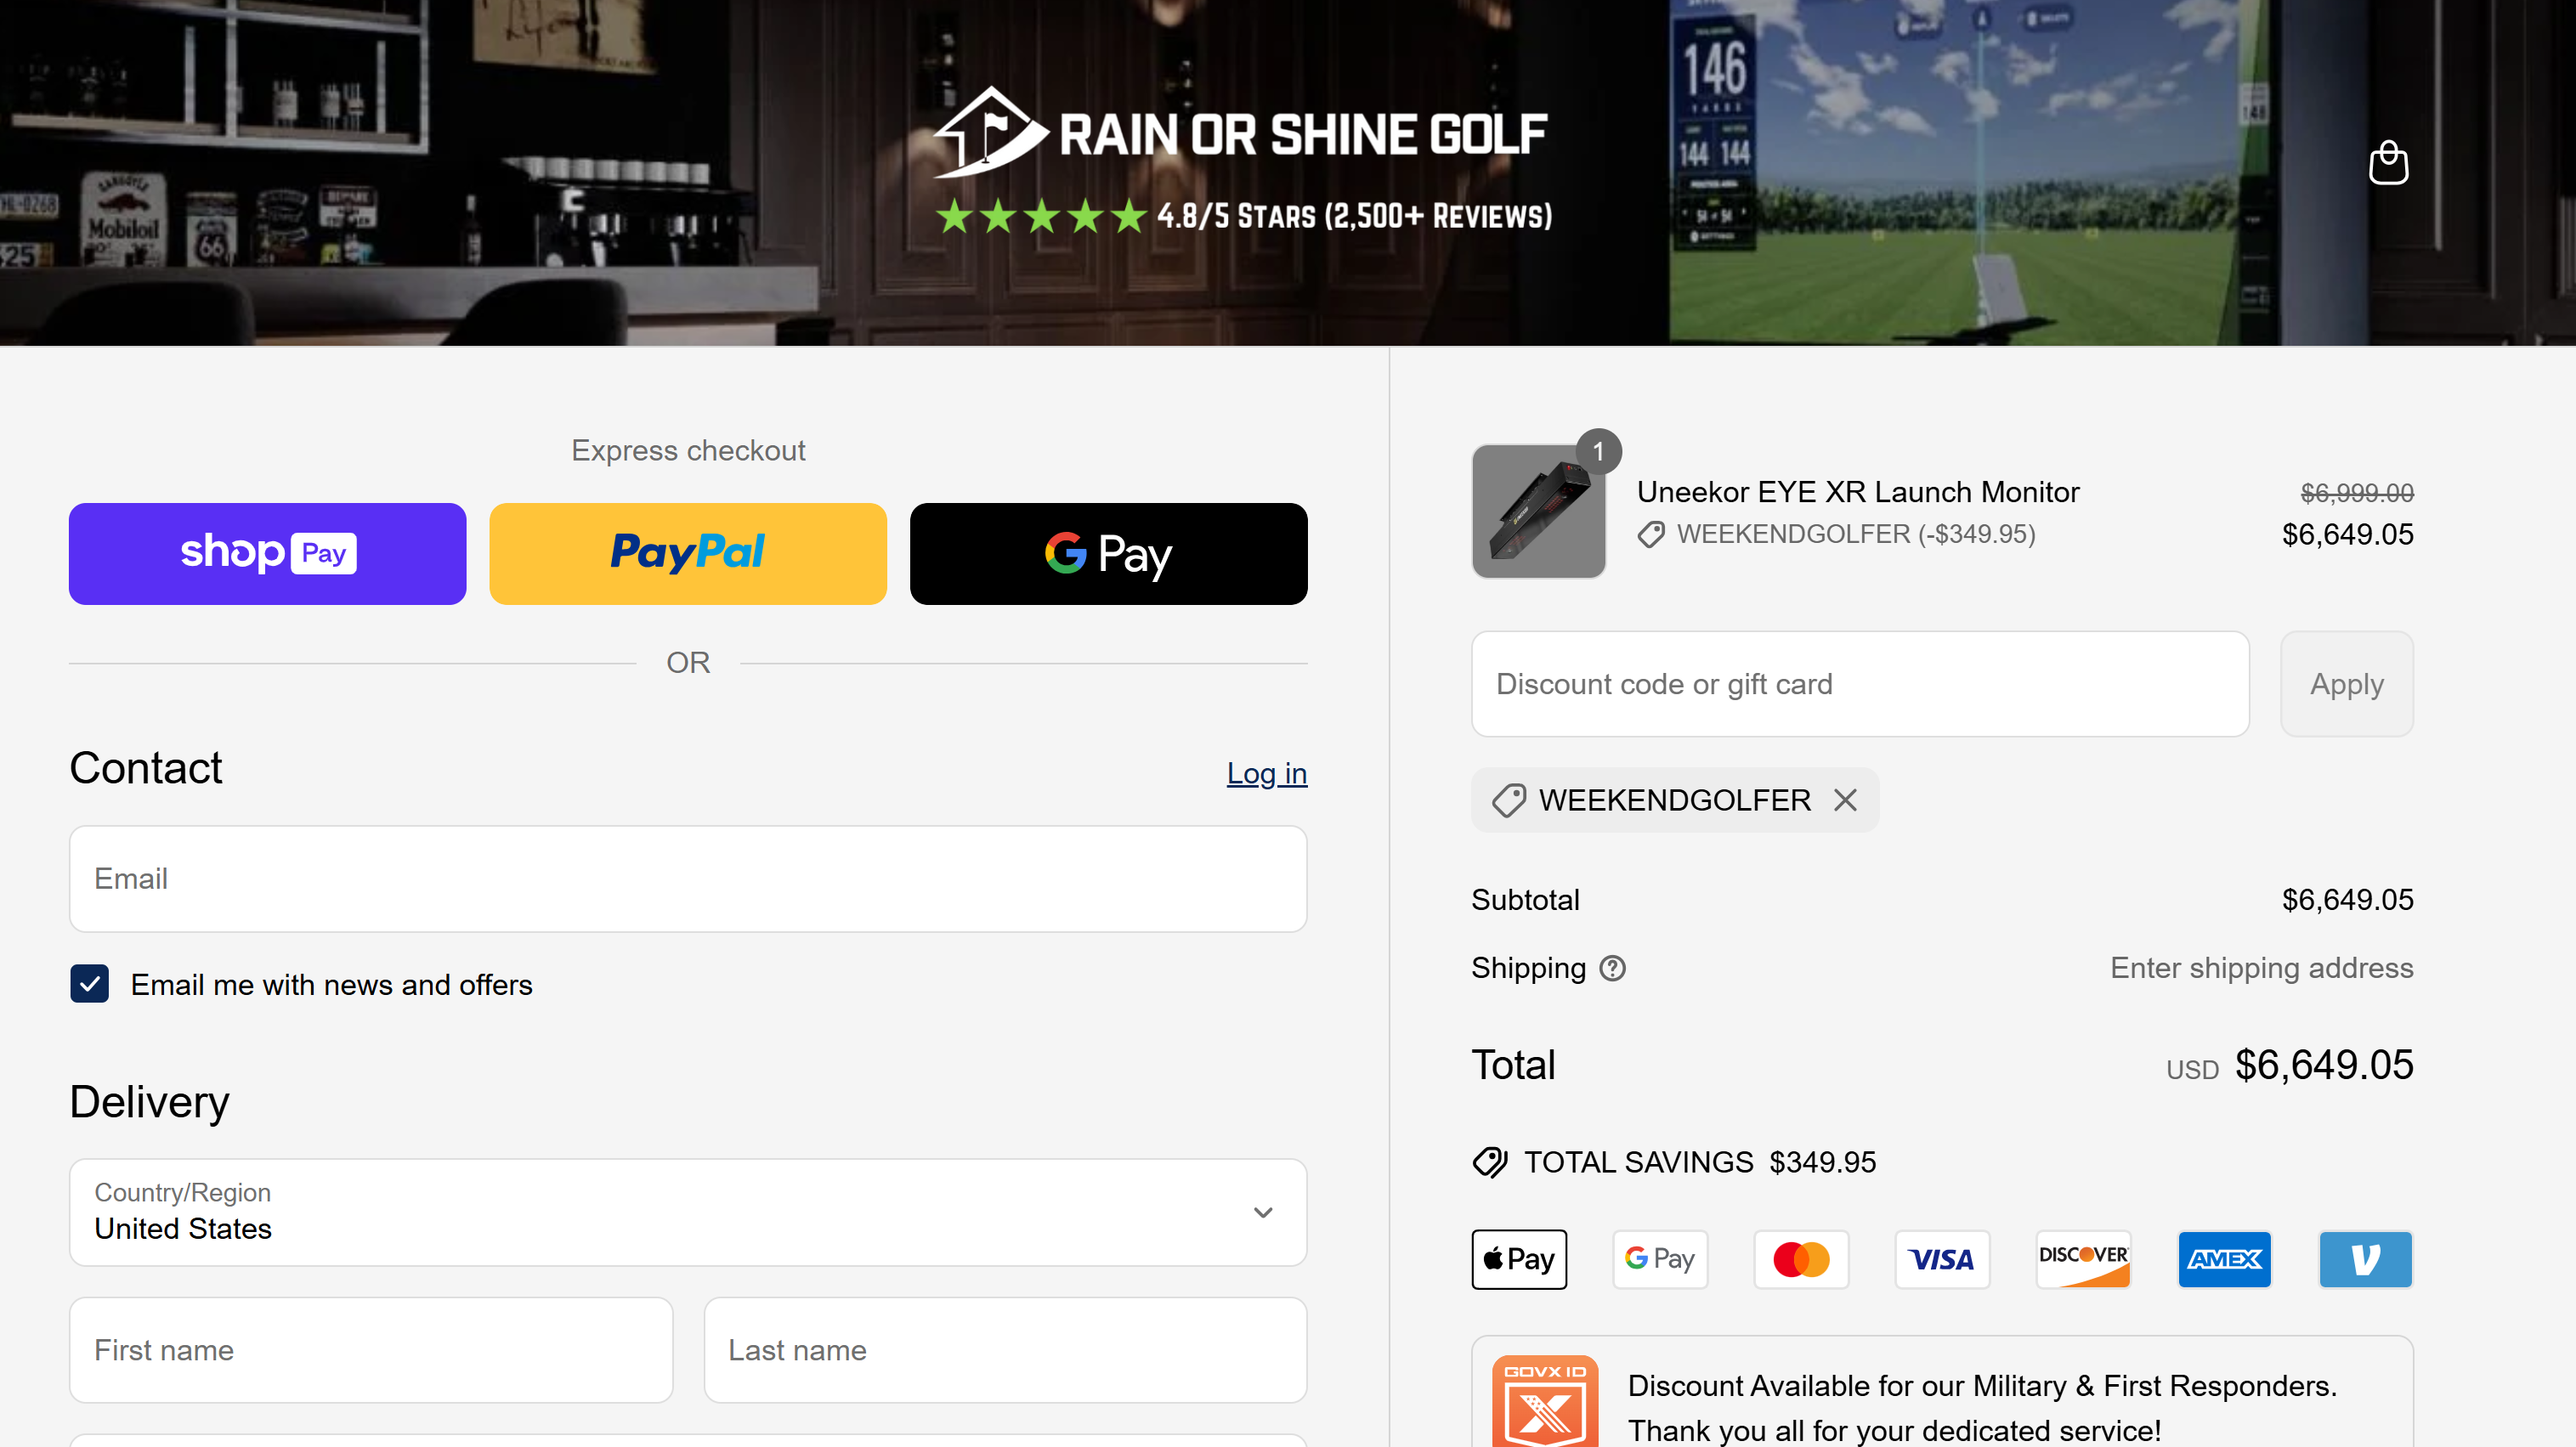Click the Mastercard payment icon
The image size is (2576, 1447).
1801,1259
